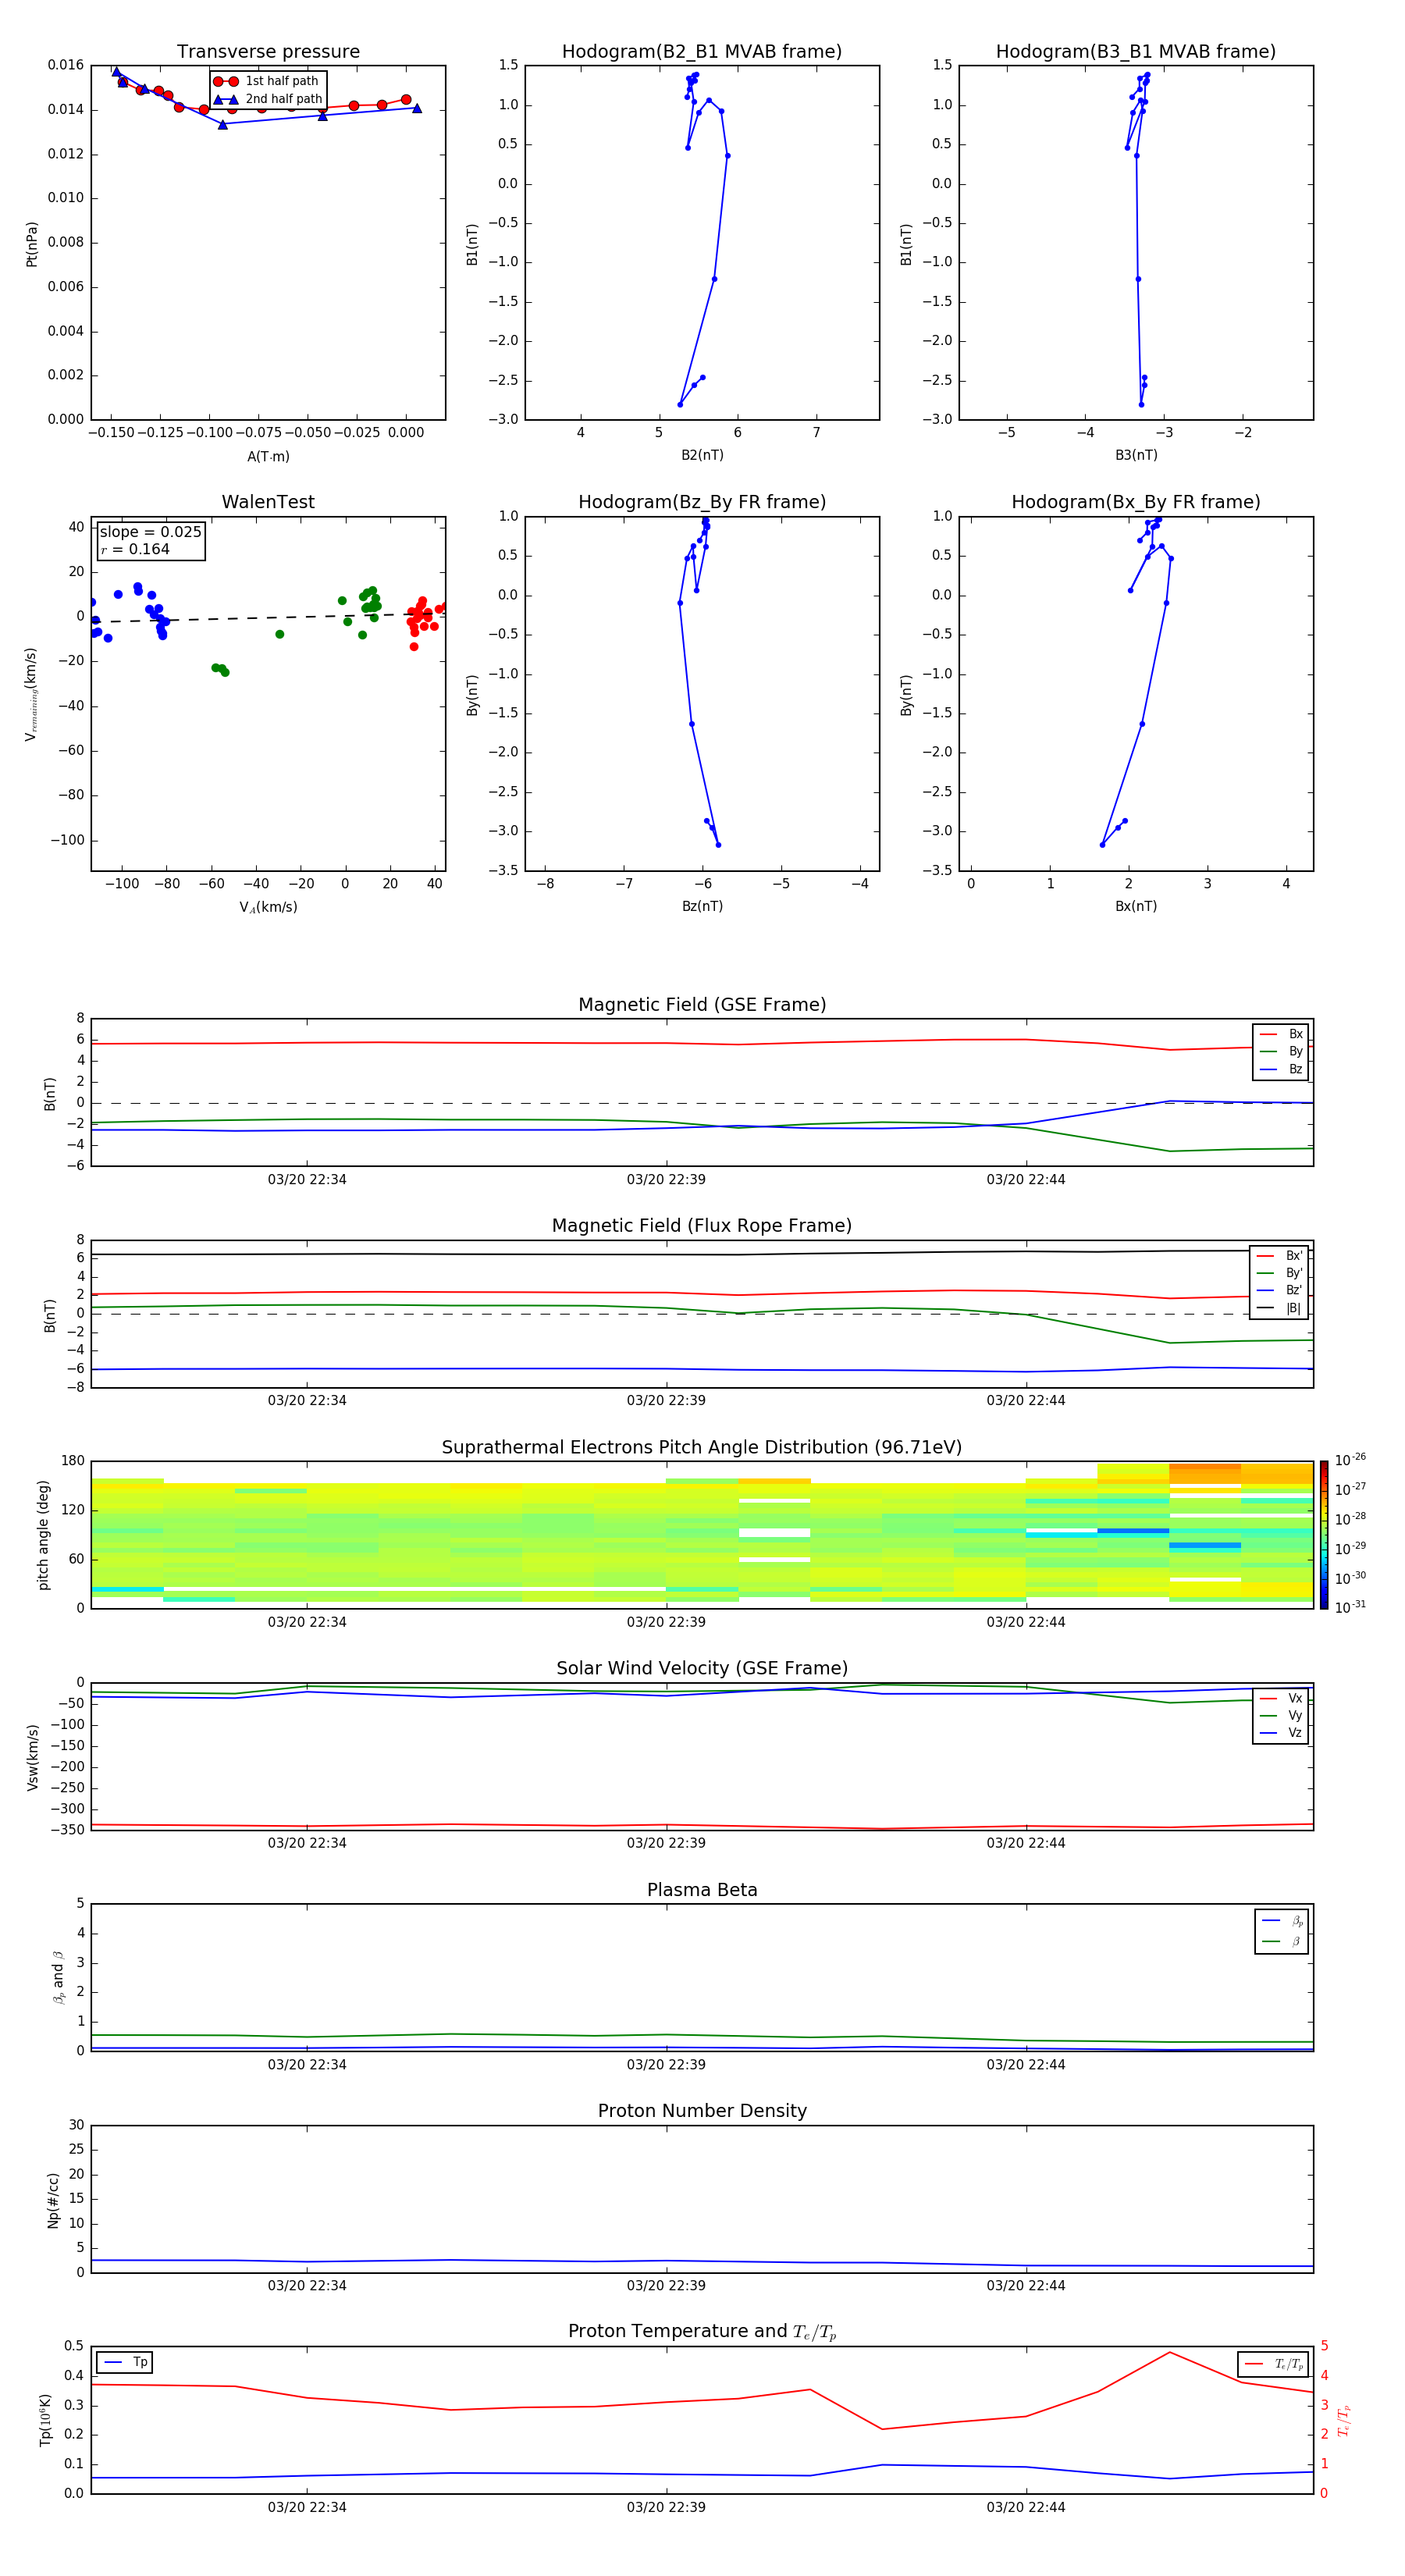The width and height of the screenshot is (1405, 2576).
Task: Click the A(T·m) x-axis label
Action: (268, 457)
